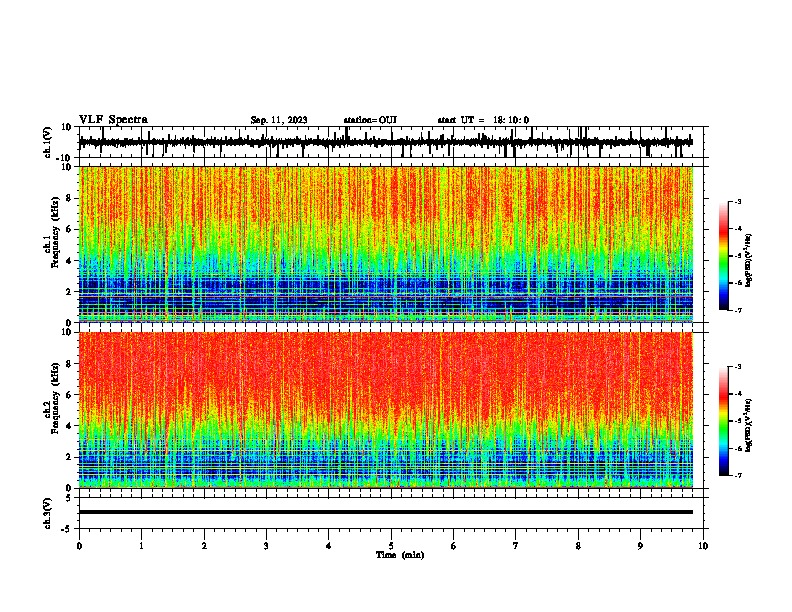Click the ch.2 'Frequency (kHz)' axis label
792x612 pixels.
pos(55,398)
